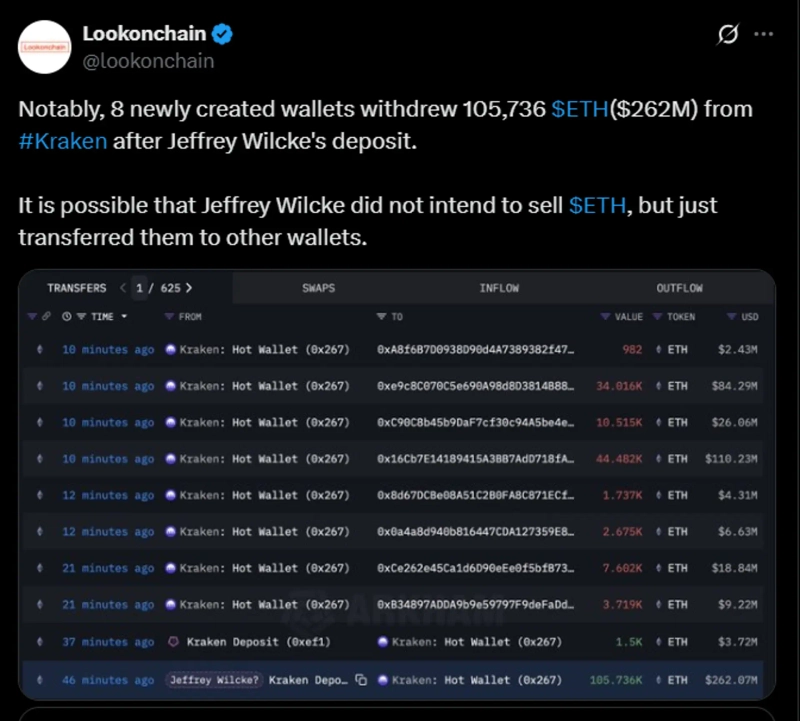Click the Jeffrey Wilcke? label tag
The width and height of the screenshot is (800, 721).
point(214,680)
